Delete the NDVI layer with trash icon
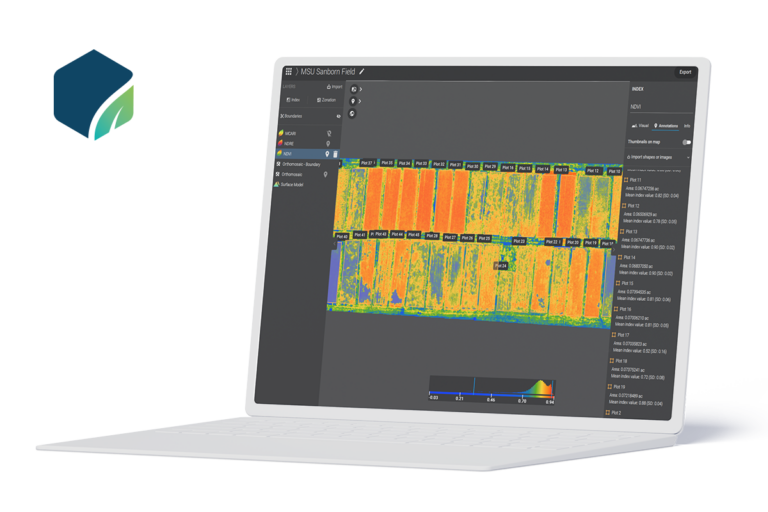Image resolution: width=768 pixels, height=512 pixels. click(335, 154)
